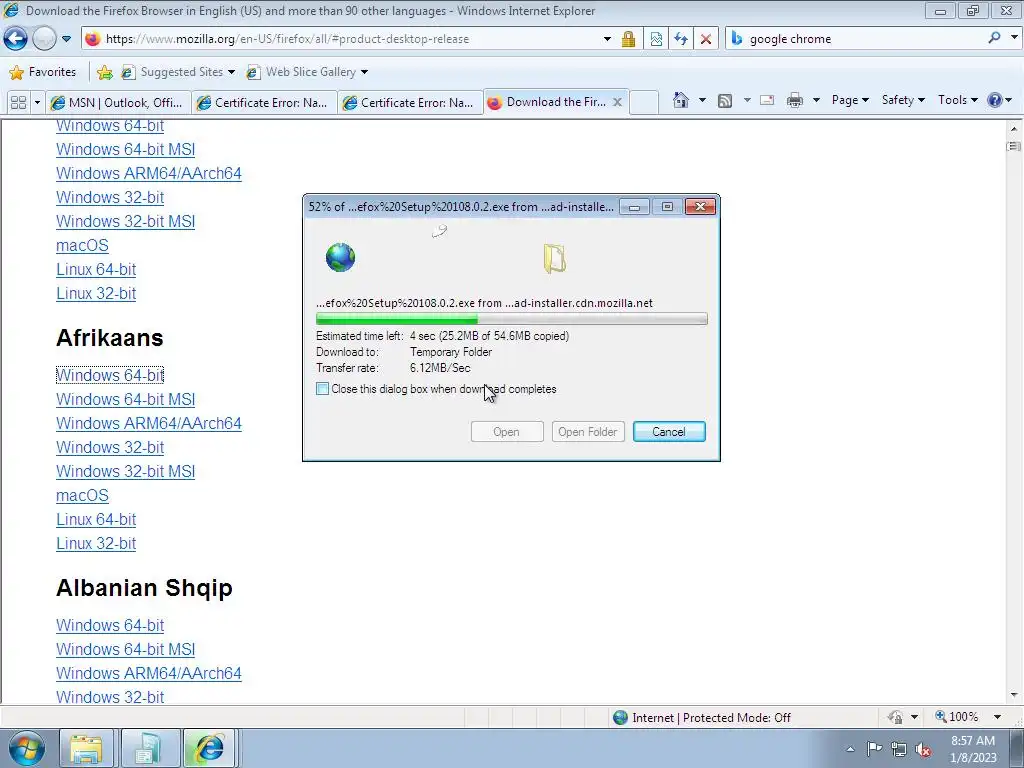
Task: Switch to the MSN Outlook tab
Action: tap(120, 103)
